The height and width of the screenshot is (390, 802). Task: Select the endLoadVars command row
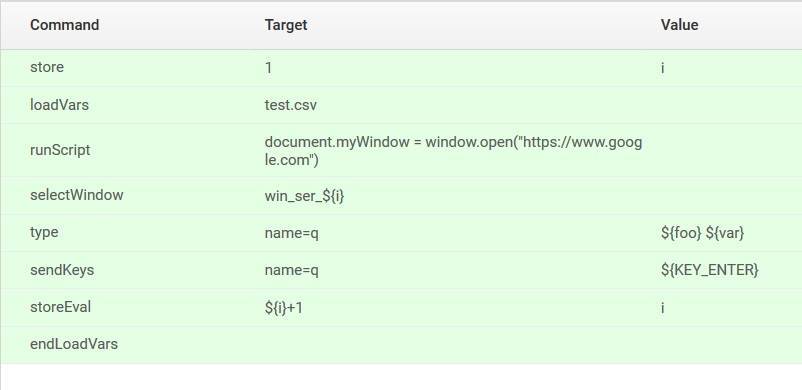point(401,344)
